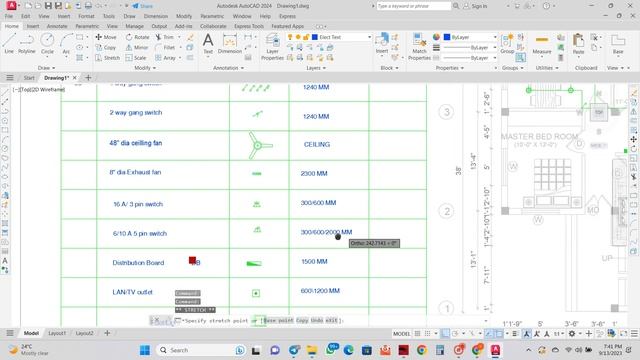Click the Stretch tool

(108, 58)
